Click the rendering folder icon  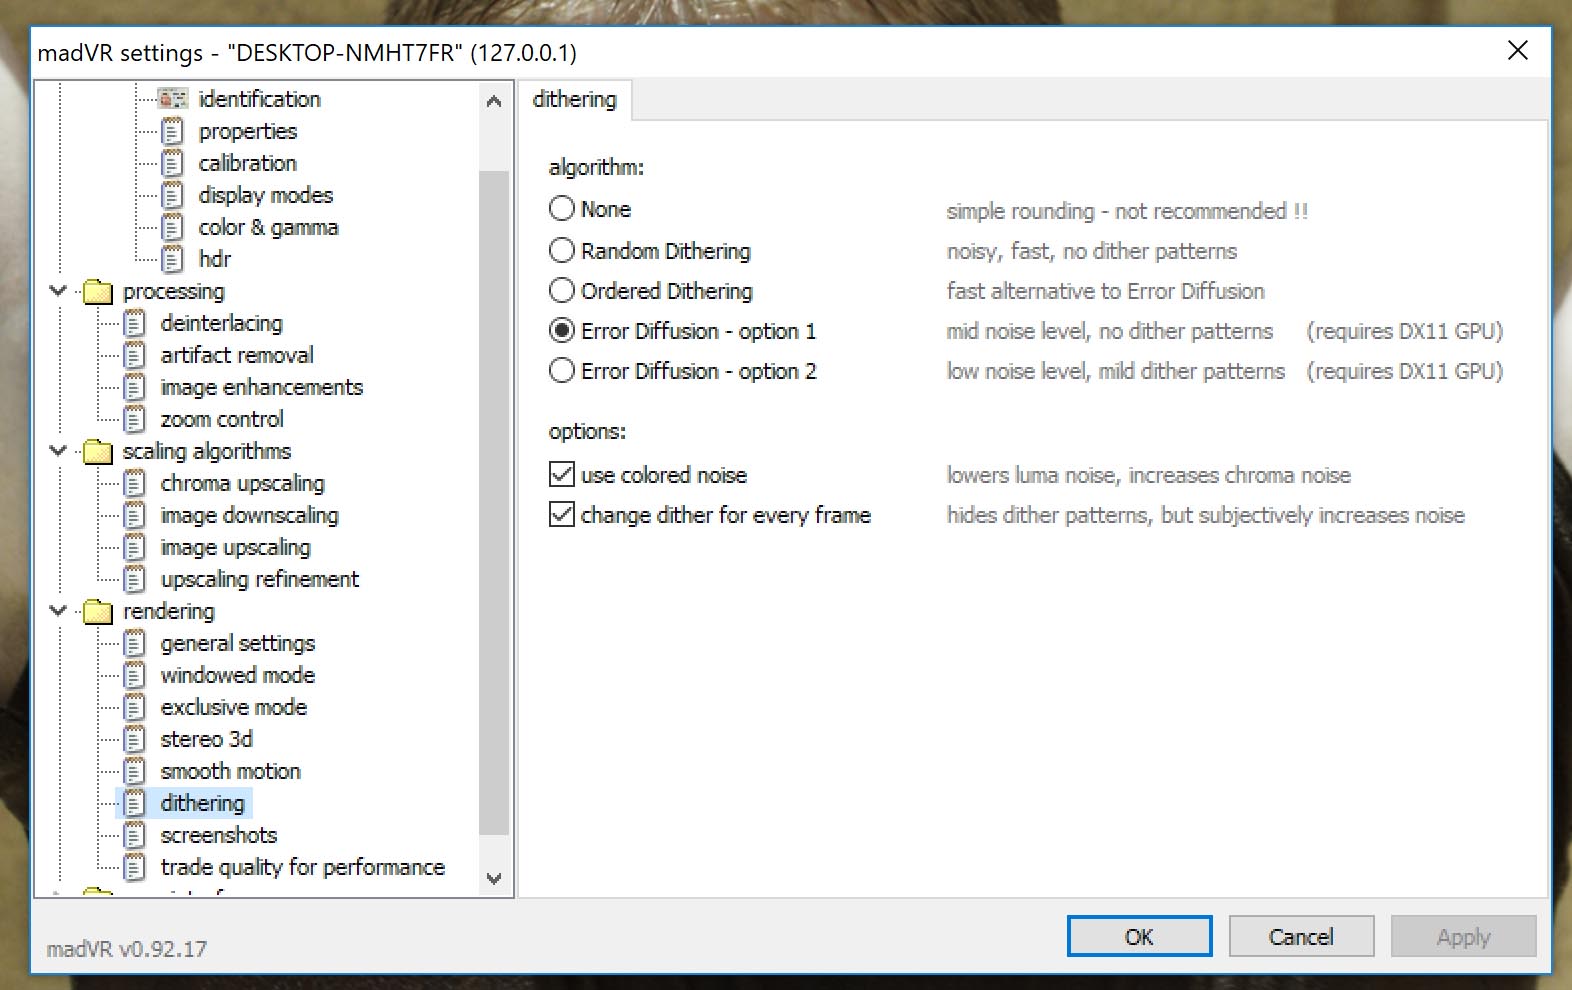click(x=98, y=611)
